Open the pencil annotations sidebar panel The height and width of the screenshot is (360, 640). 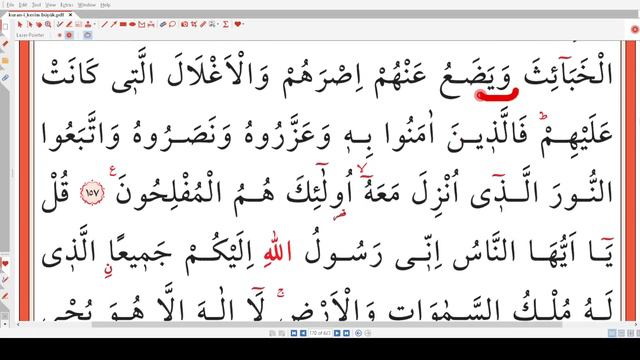(x=5, y=44)
